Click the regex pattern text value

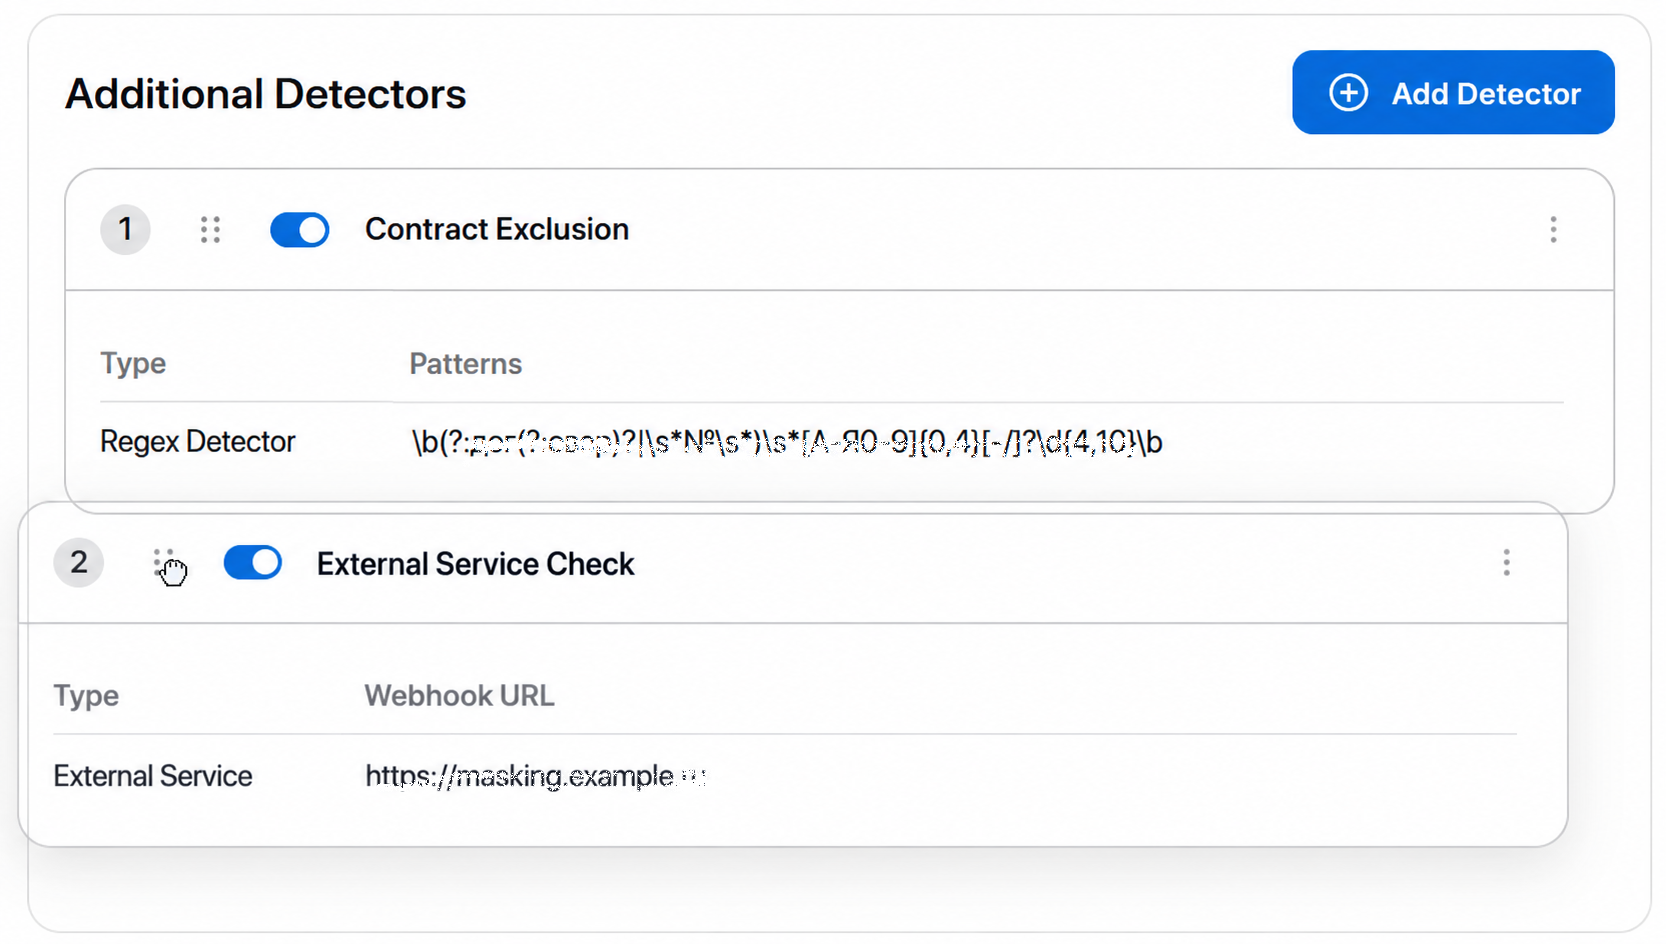click(x=787, y=442)
